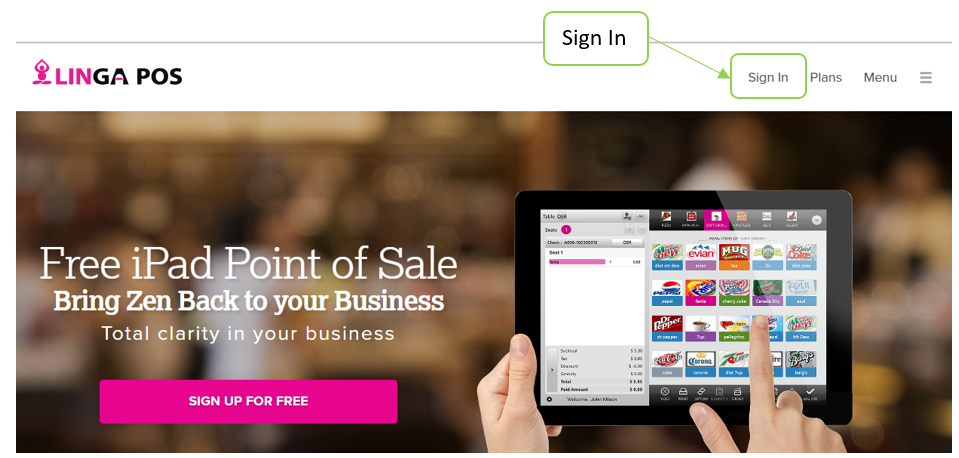Expand the totals panel arrow beside Subtotal

coord(551,369)
